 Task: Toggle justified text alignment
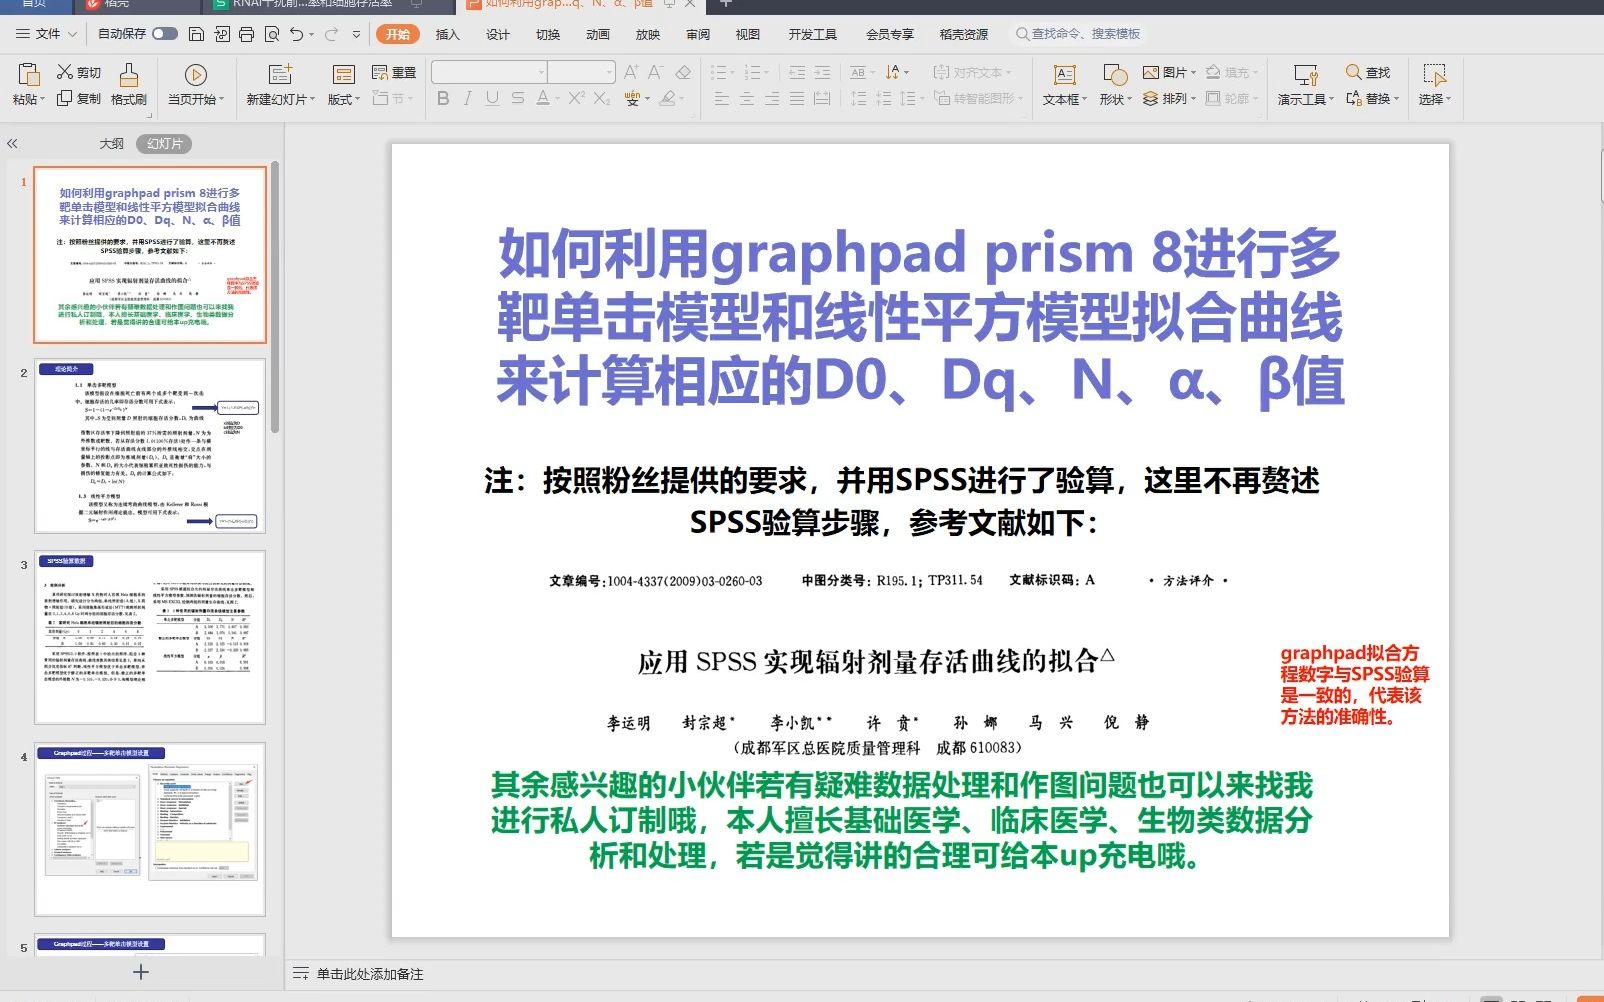pos(797,98)
